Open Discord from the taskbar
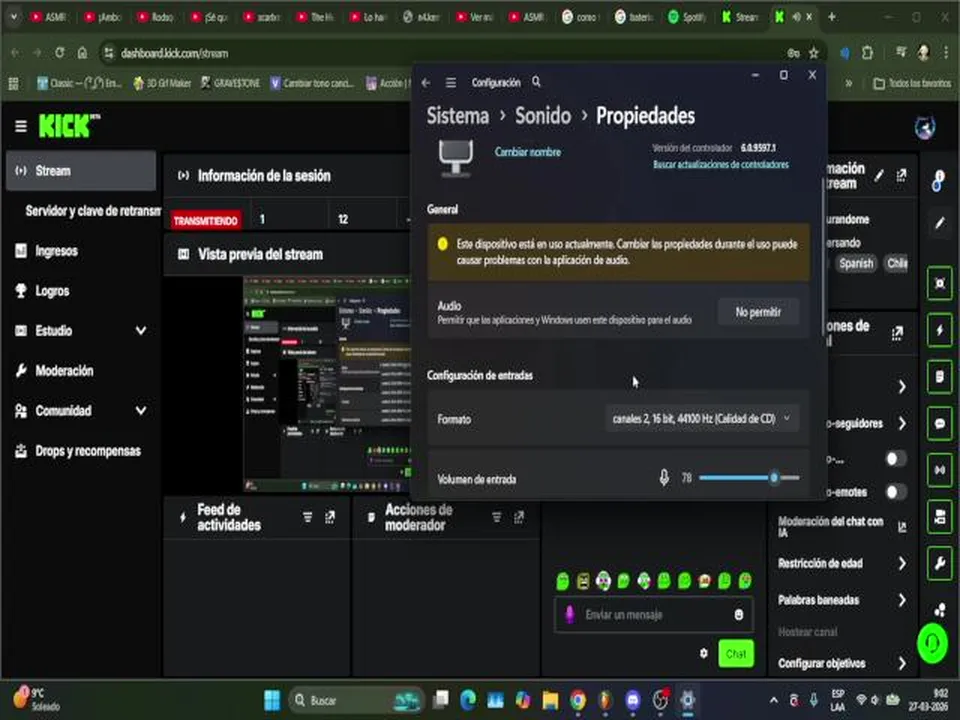 (x=632, y=700)
